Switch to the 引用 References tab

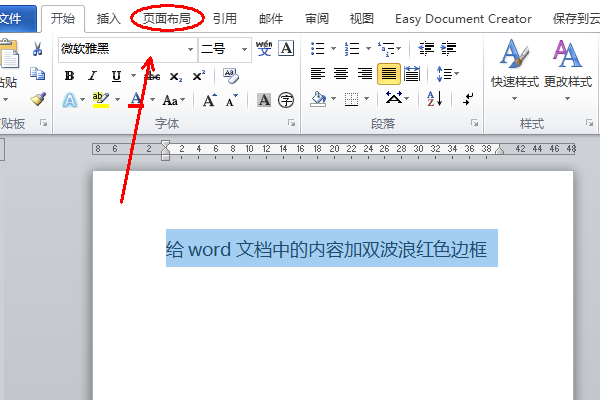[225, 18]
